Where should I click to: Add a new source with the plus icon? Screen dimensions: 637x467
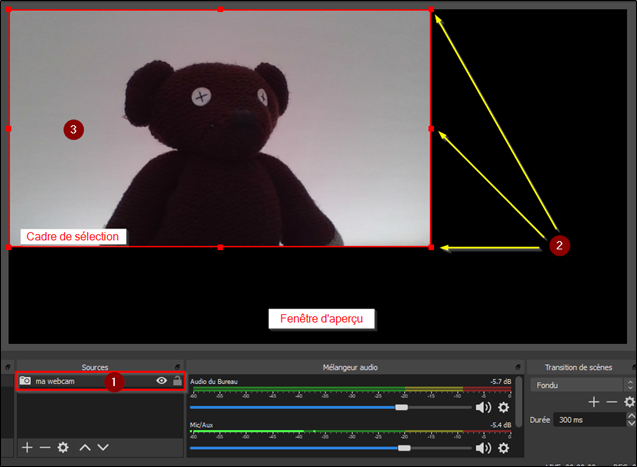[x=27, y=448]
